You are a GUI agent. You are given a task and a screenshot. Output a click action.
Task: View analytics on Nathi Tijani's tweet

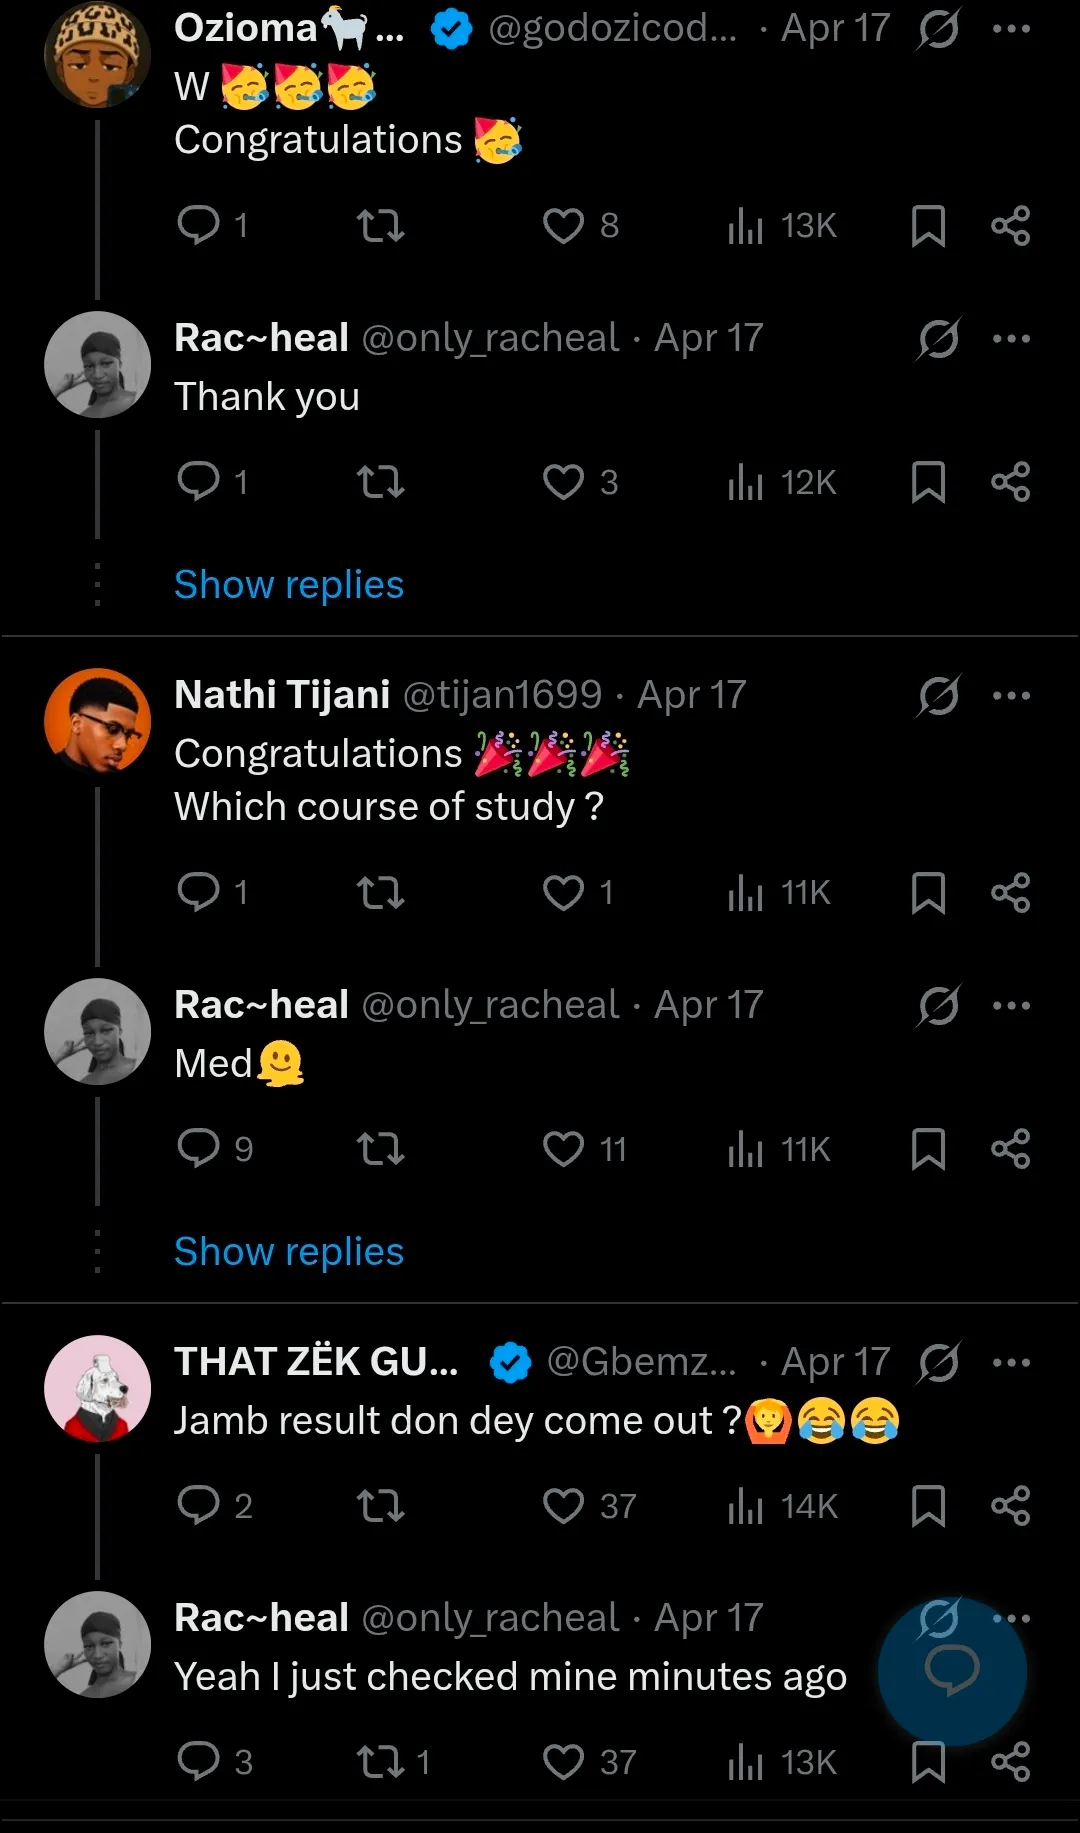coord(745,892)
